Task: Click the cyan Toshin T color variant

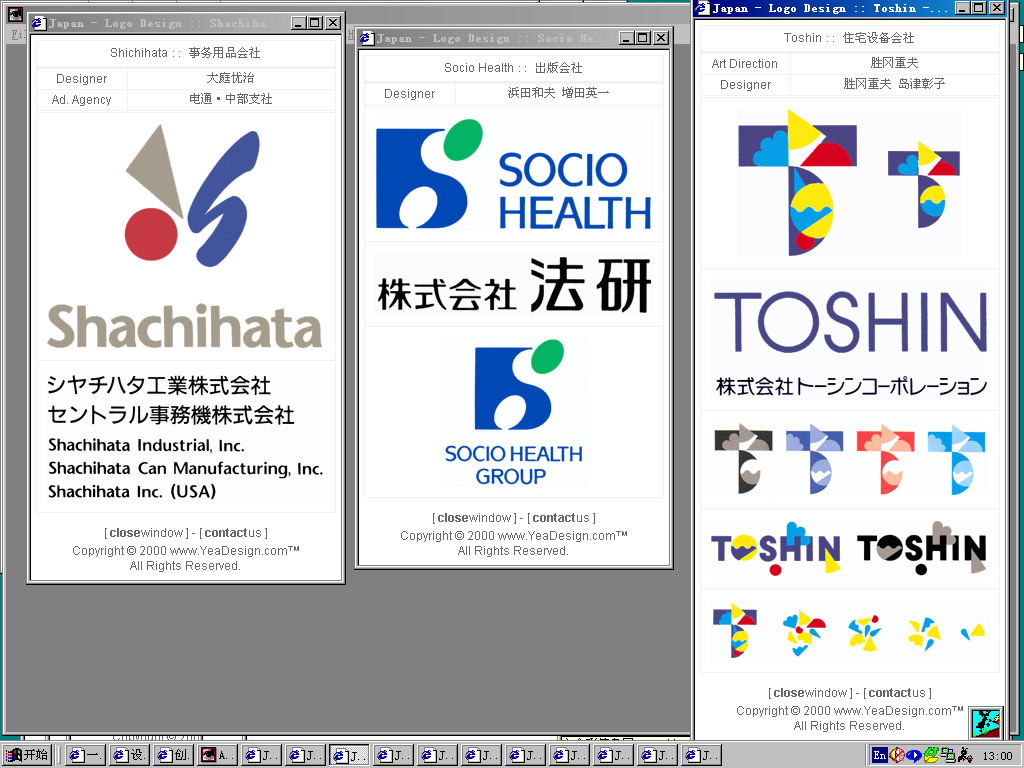Action: coord(956,459)
